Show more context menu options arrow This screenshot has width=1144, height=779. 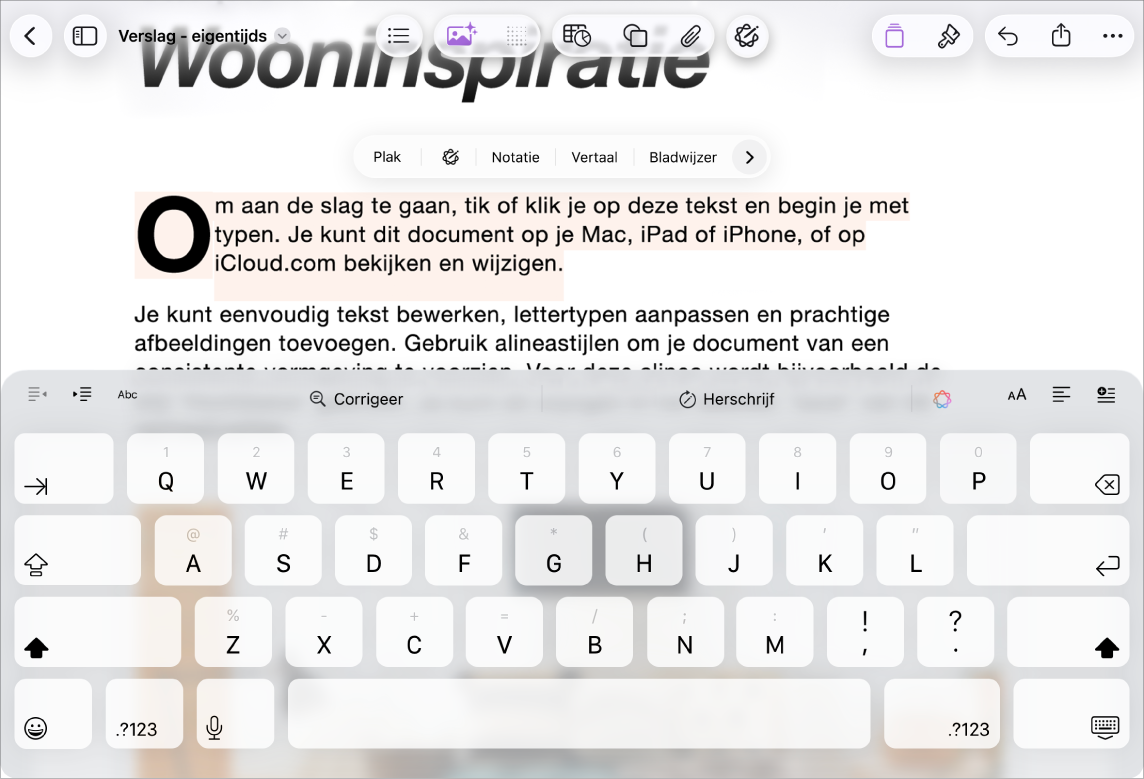coord(749,157)
